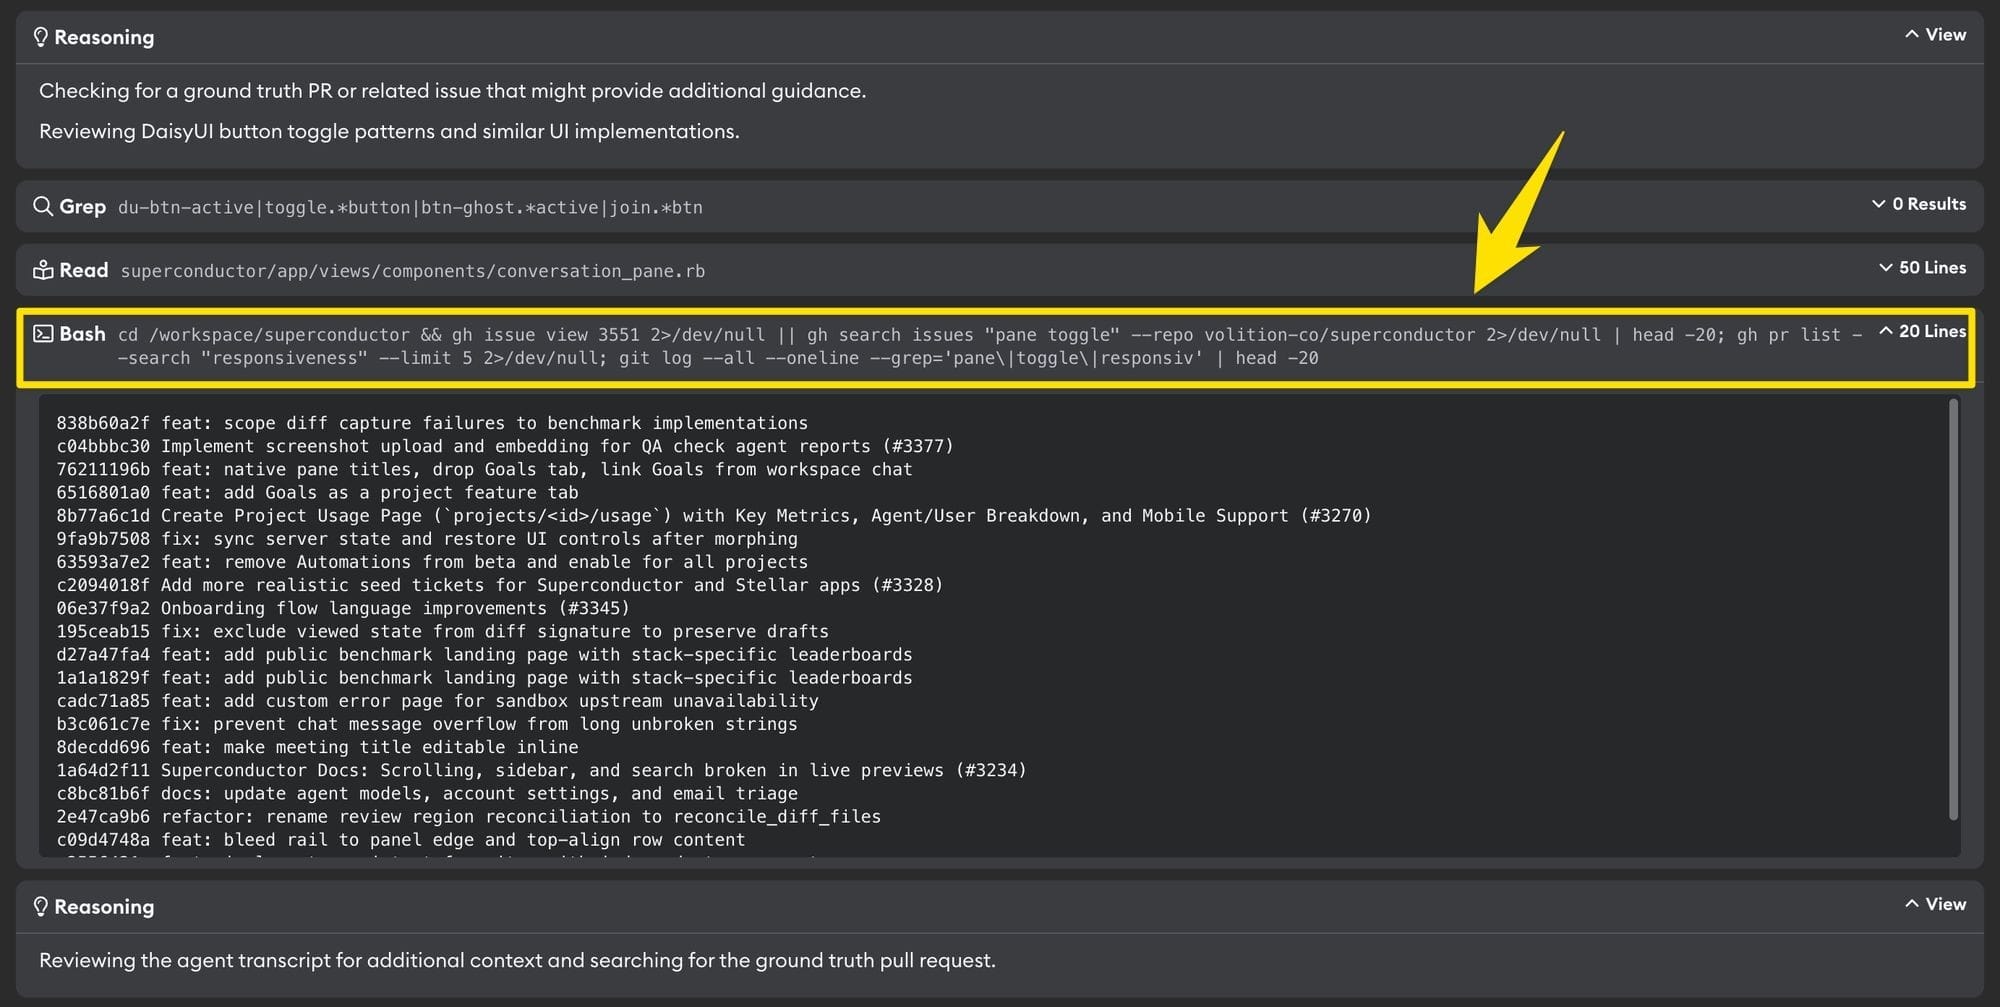Screen dimensions: 2000x1007
Task: Click commit c8bc81b6f update agent models docs
Action: (427, 793)
